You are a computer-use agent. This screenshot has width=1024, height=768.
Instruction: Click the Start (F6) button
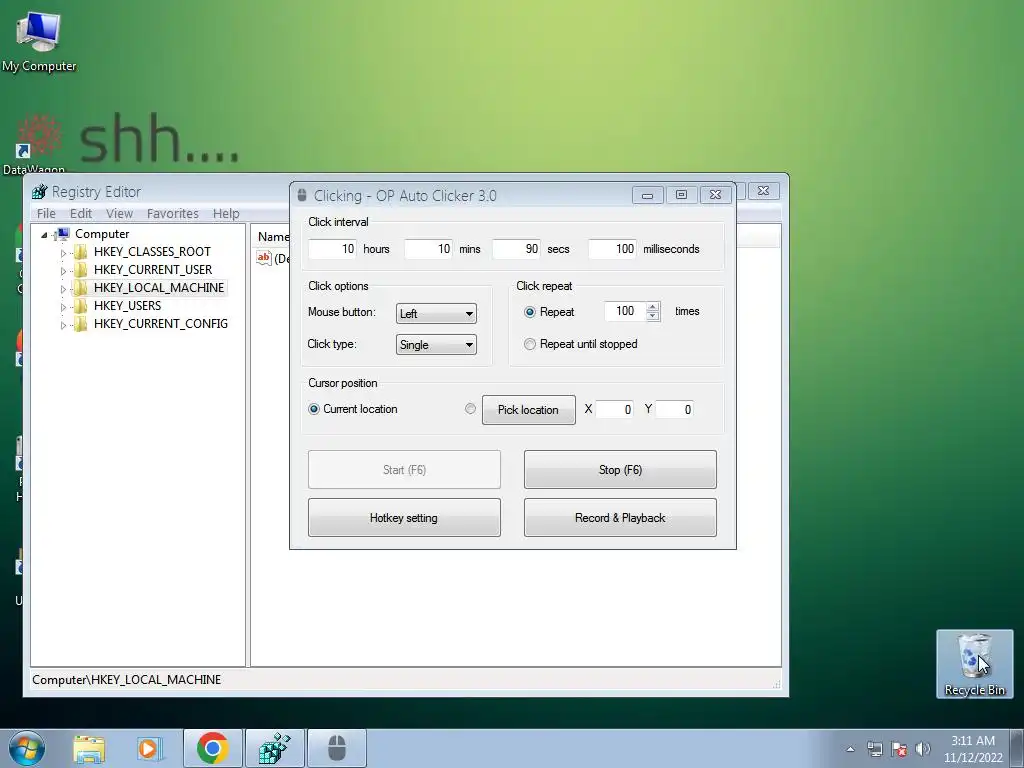coord(404,470)
